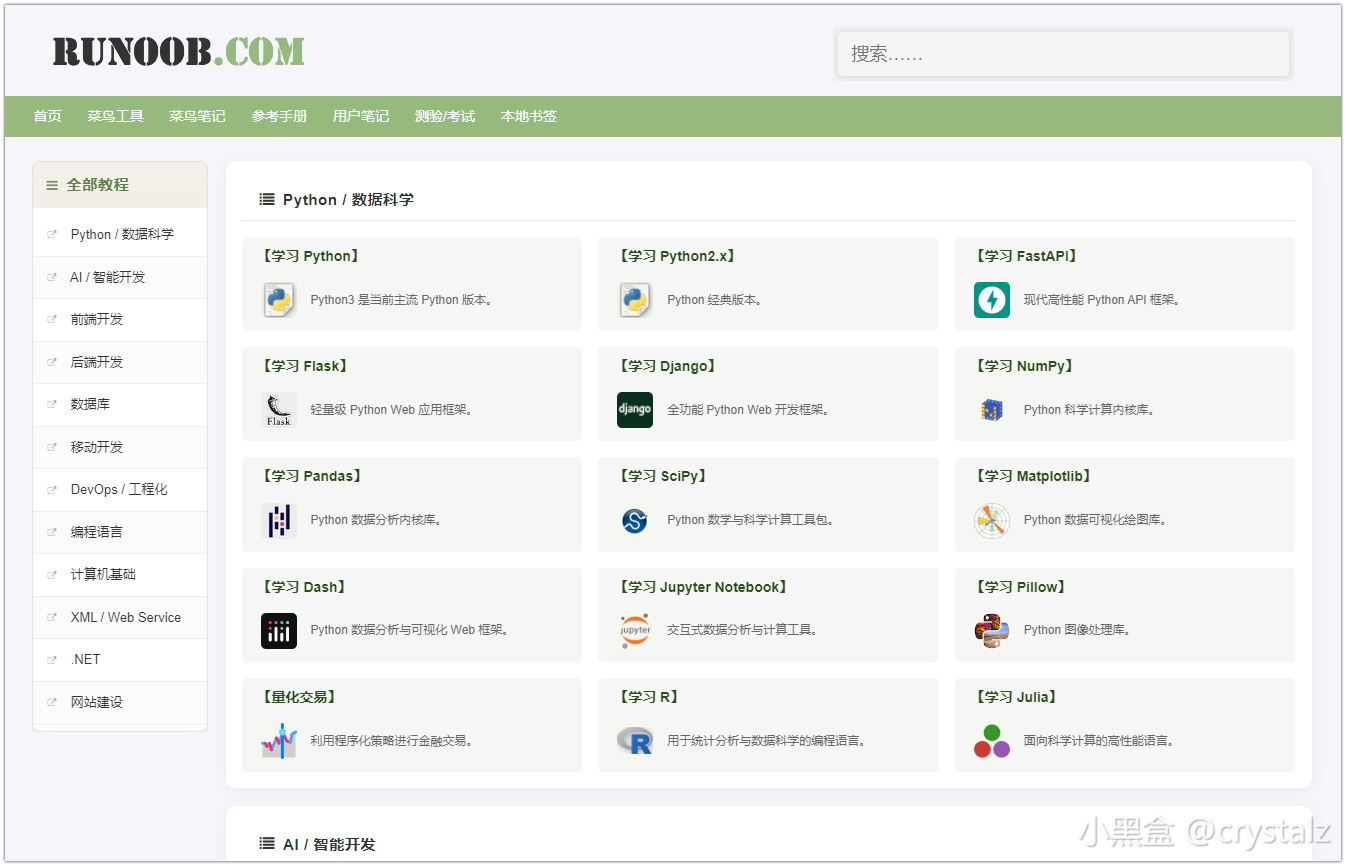Open 用户笔记 in the navigation bar

click(361, 116)
